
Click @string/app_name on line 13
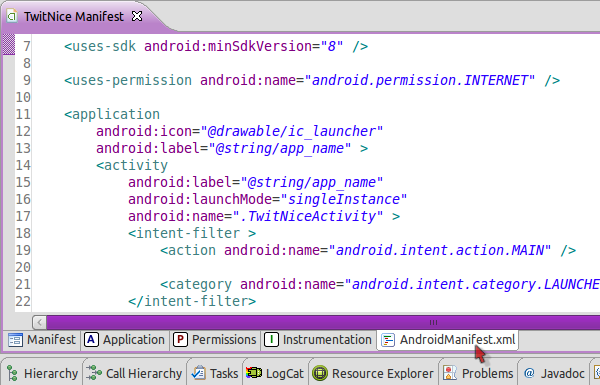(x=280, y=148)
